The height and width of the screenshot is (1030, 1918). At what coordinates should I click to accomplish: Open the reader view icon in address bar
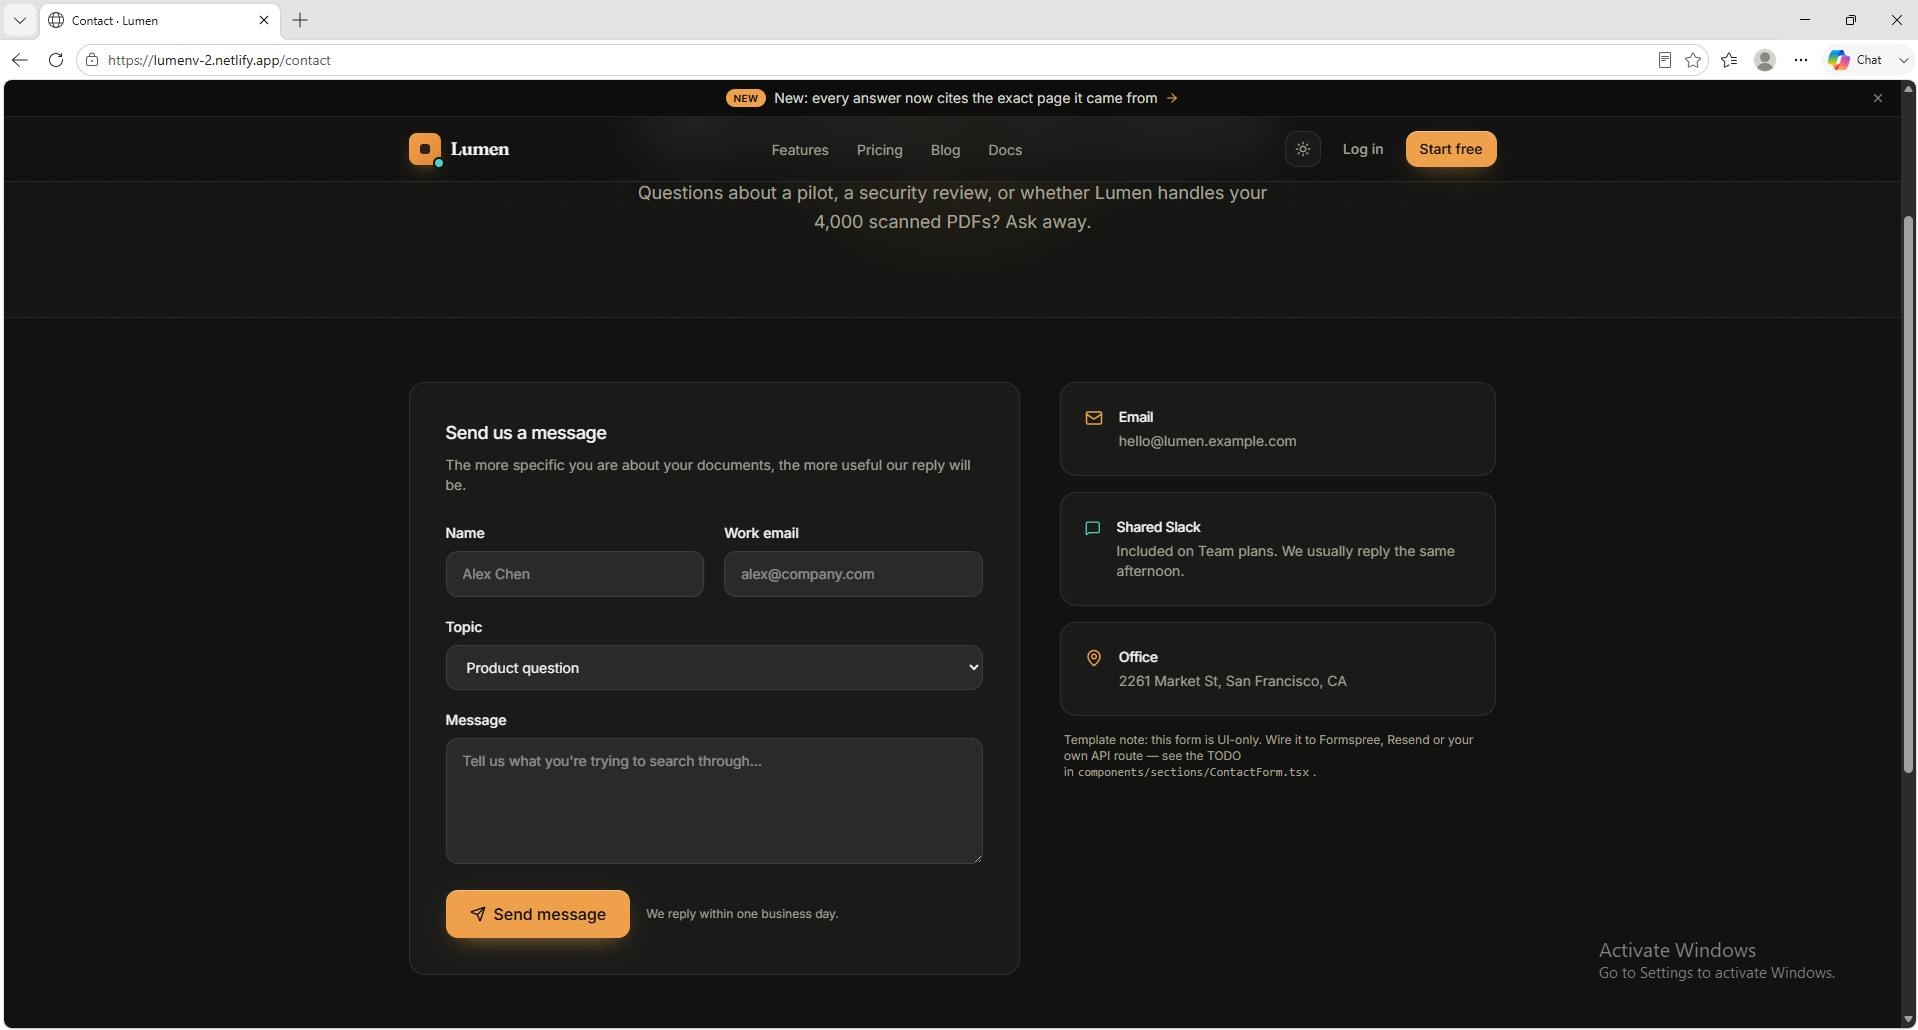[1664, 60]
